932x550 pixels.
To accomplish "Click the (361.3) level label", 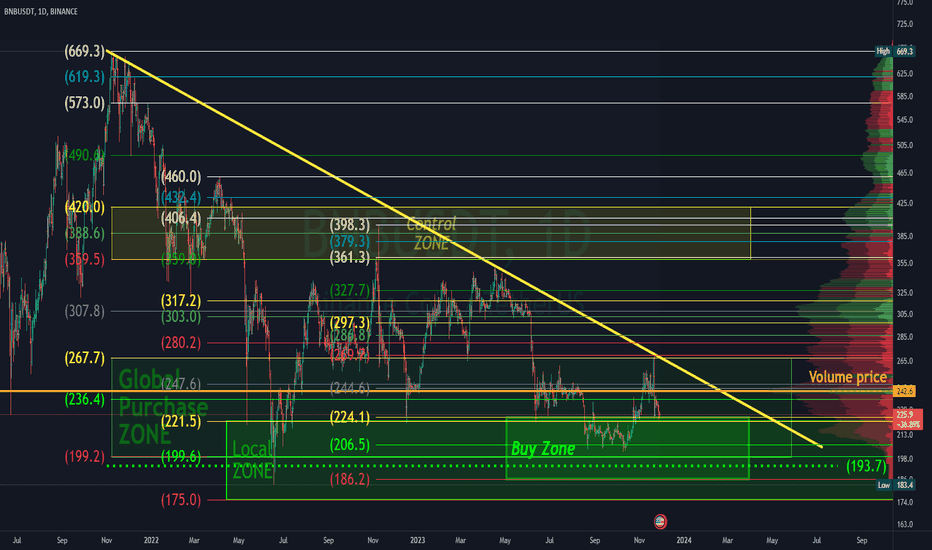I will tap(350, 257).
